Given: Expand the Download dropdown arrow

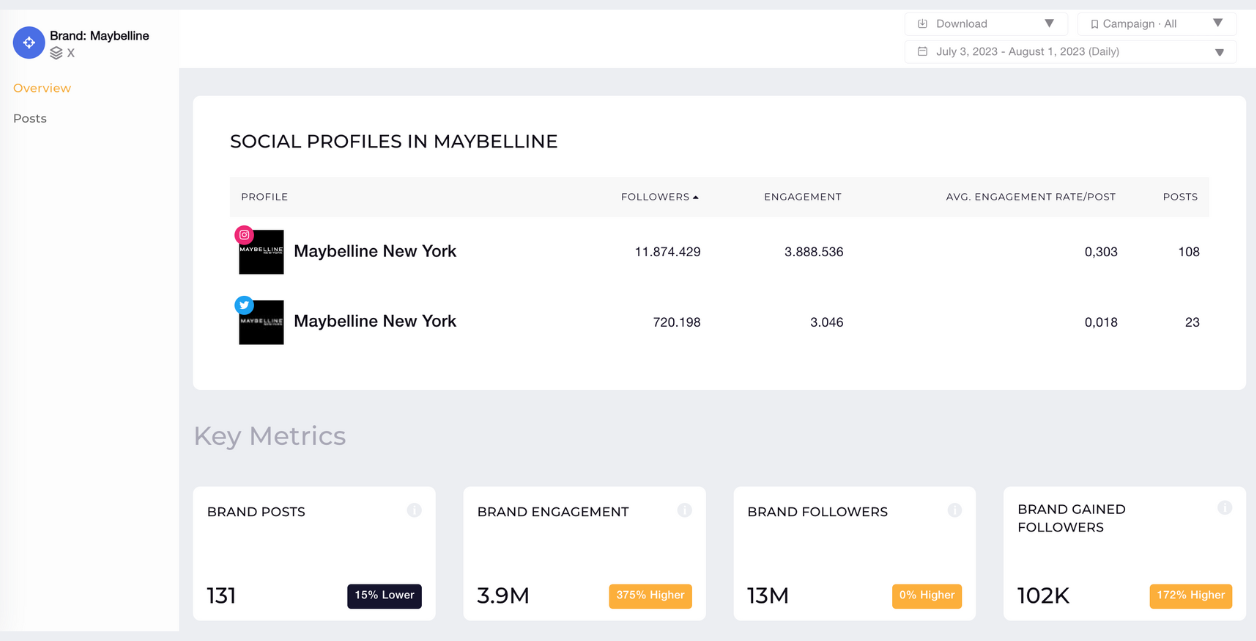Looking at the screenshot, I should coord(1049,23).
